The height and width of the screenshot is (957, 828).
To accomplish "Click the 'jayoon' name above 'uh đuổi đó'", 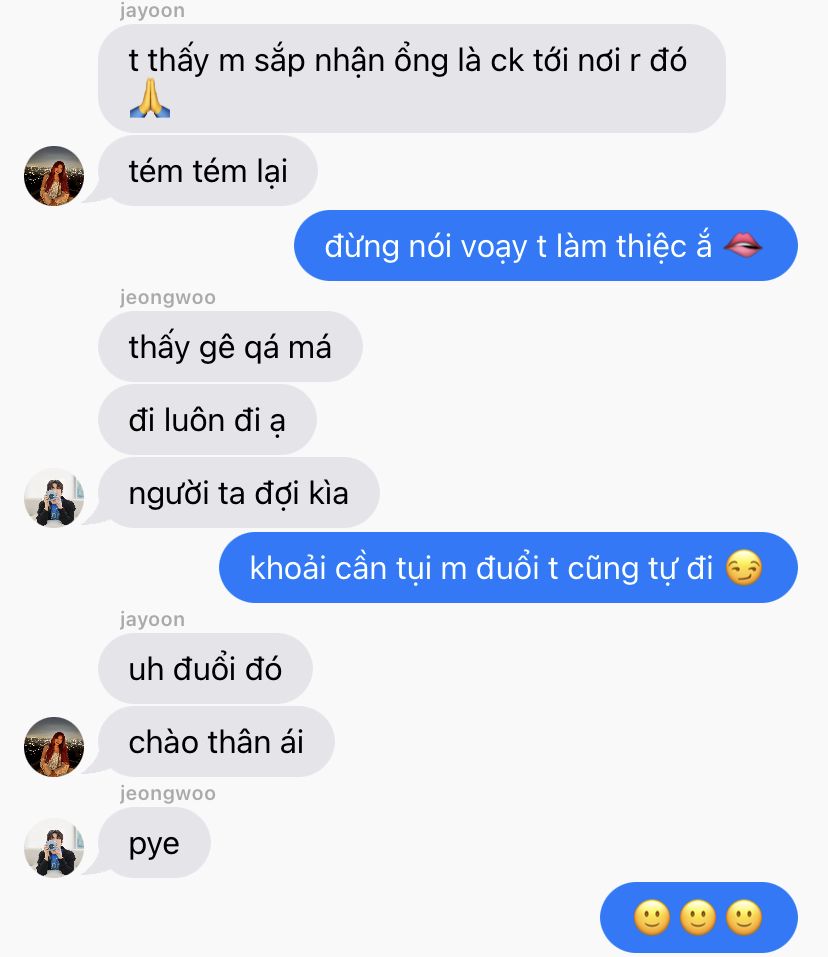I will pos(152,619).
